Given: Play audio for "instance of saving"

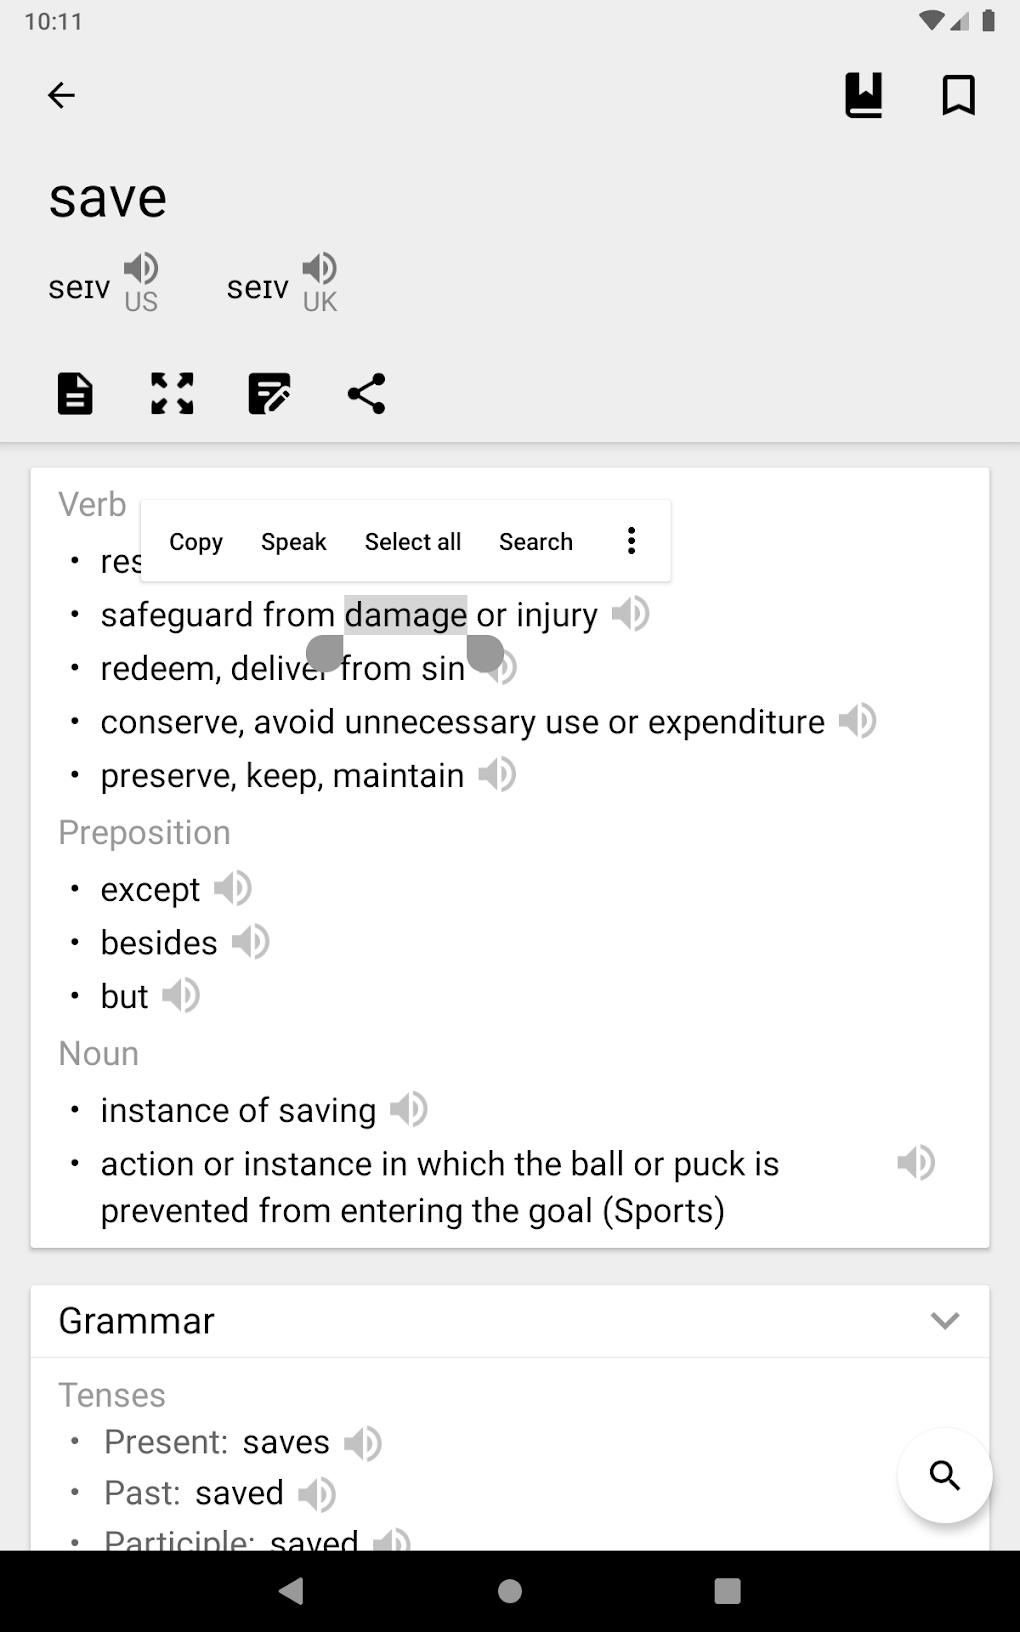Looking at the screenshot, I should (408, 1109).
